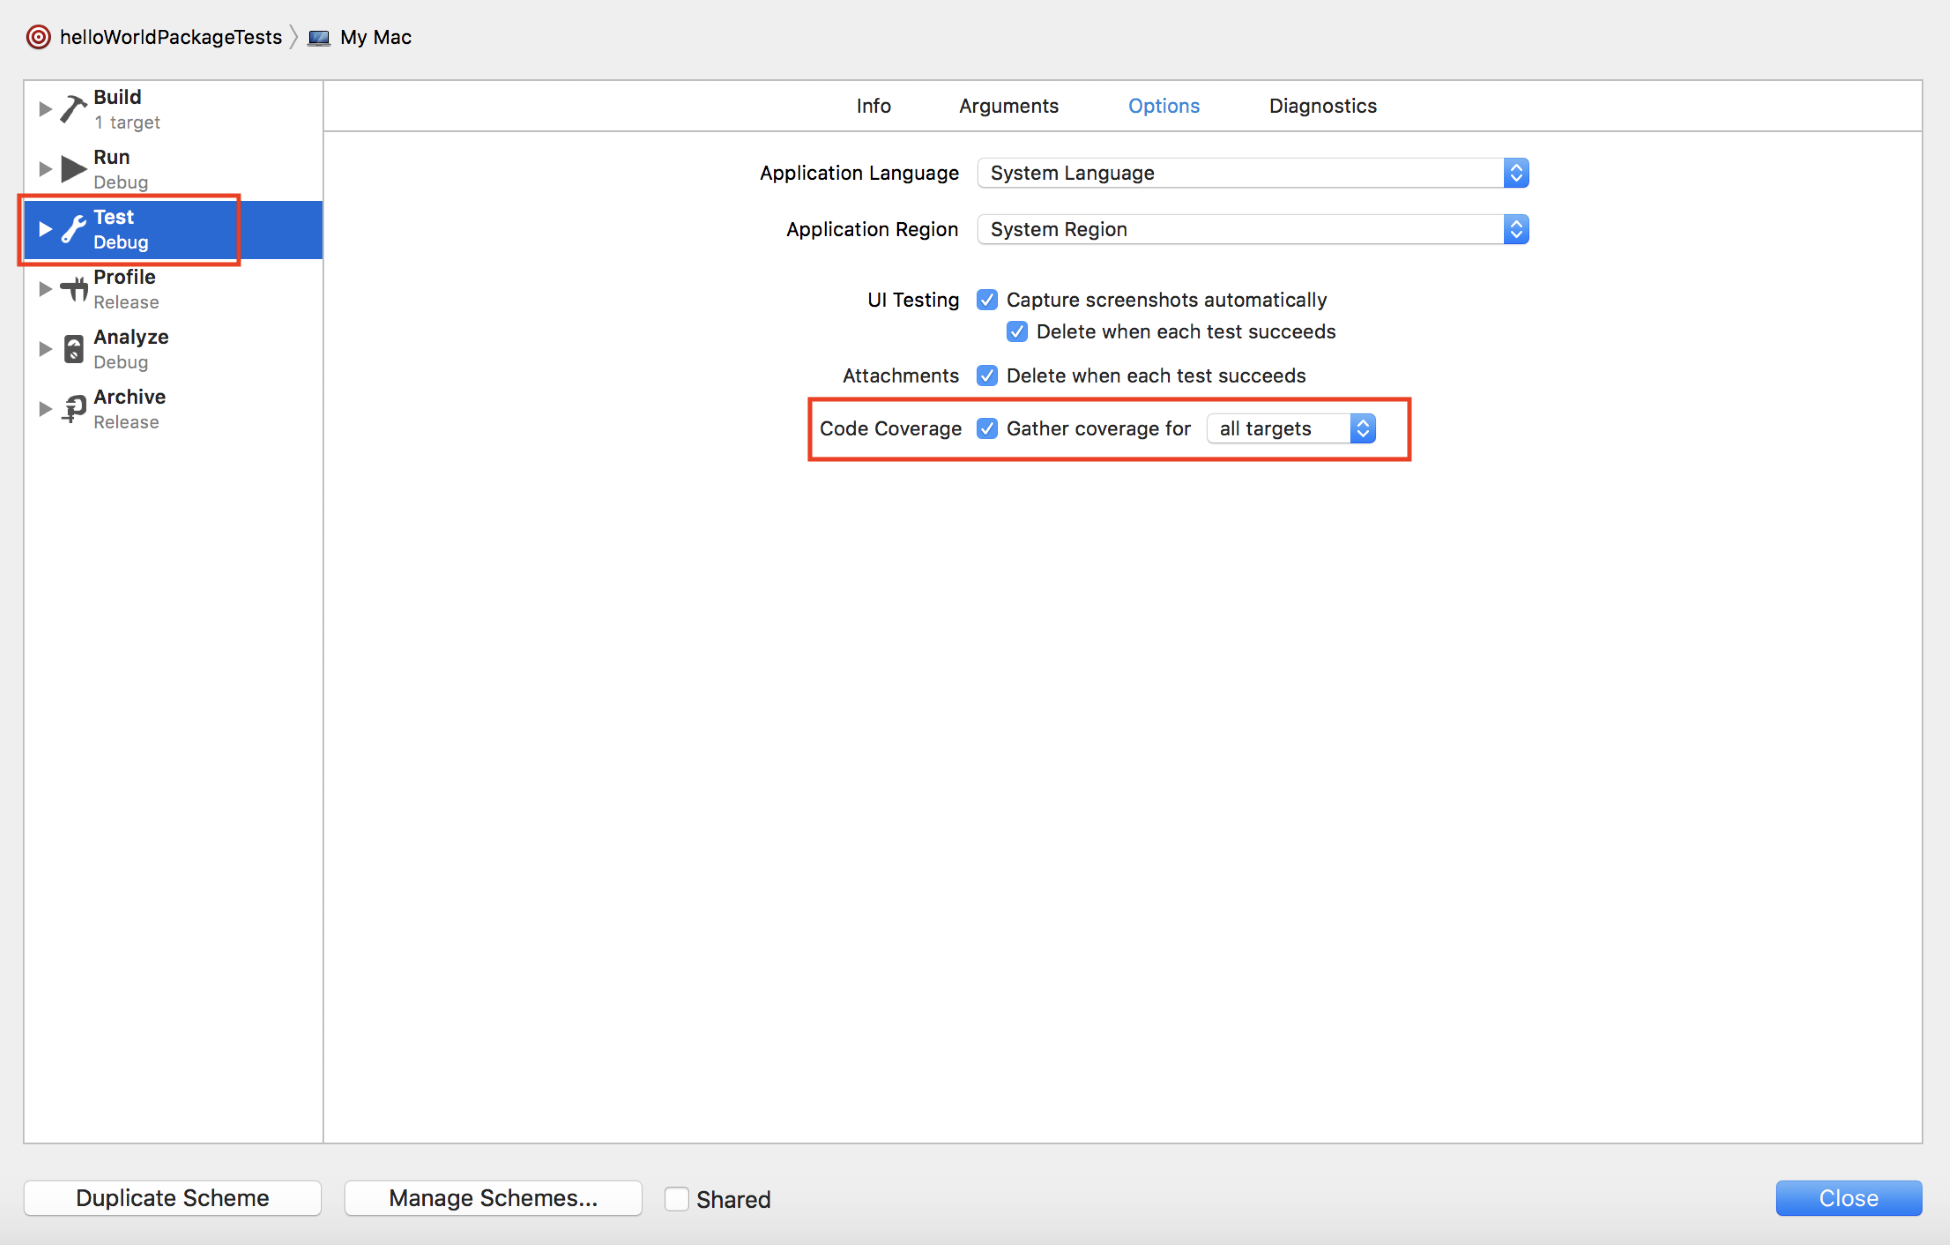Uncheck Attachments delete when test succeeds

point(987,376)
